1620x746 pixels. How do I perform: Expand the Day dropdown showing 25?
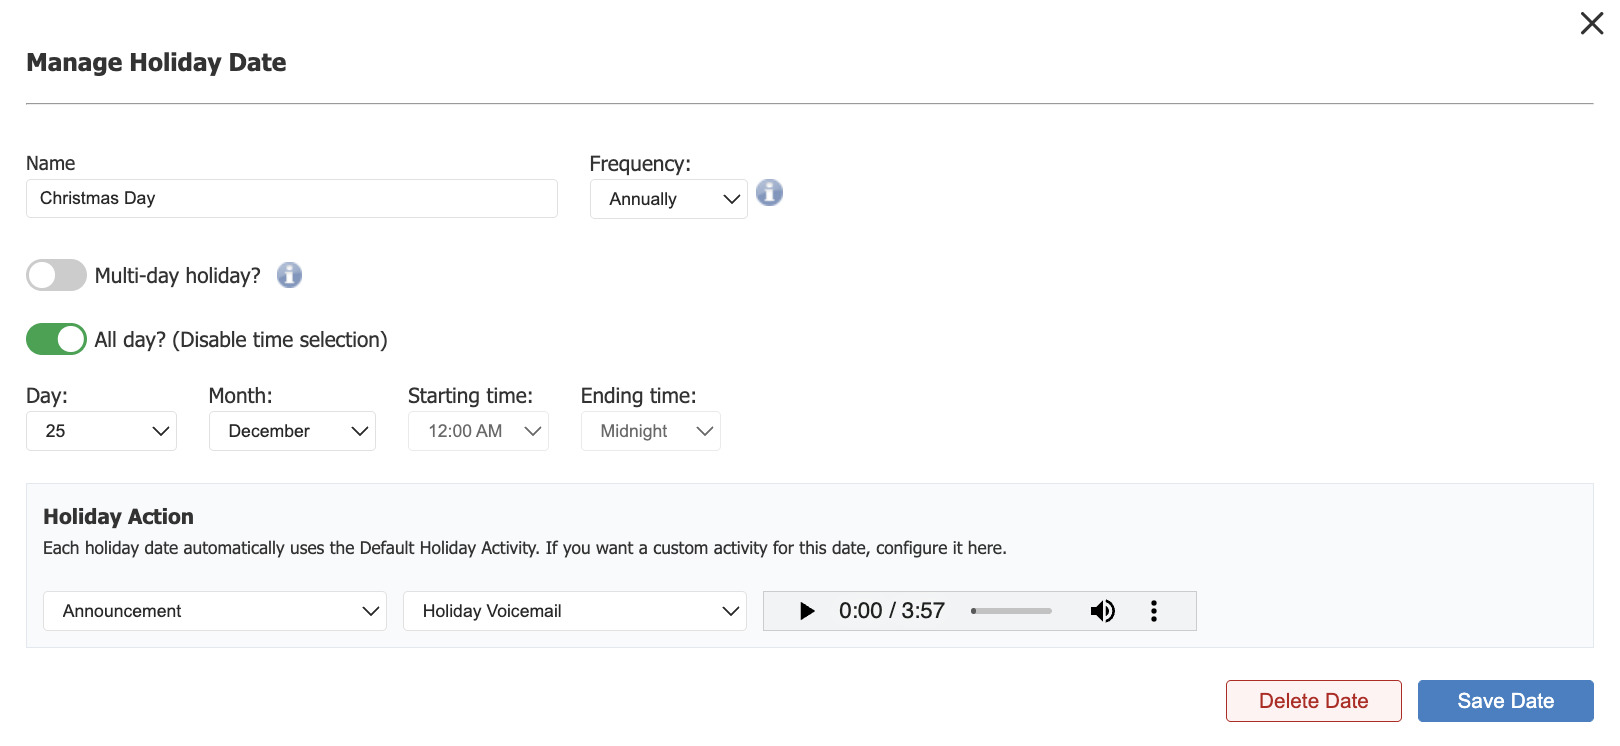(x=101, y=431)
